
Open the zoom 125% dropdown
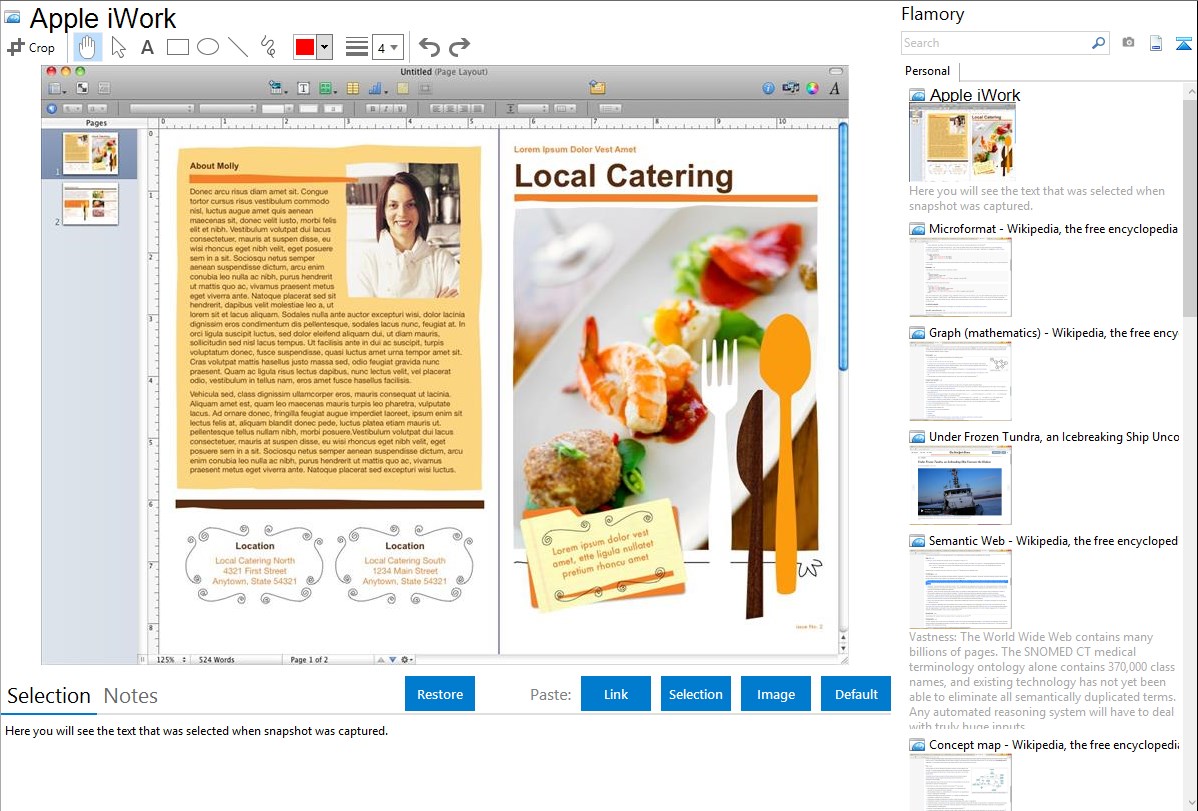(x=171, y=659)
